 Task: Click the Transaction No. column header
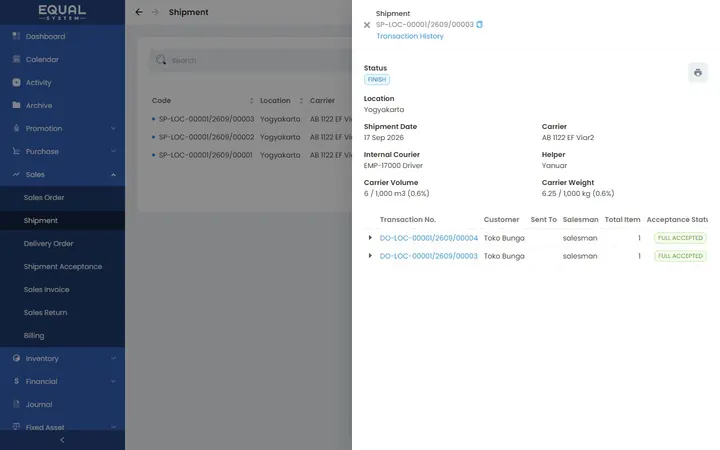pos(407,219)
